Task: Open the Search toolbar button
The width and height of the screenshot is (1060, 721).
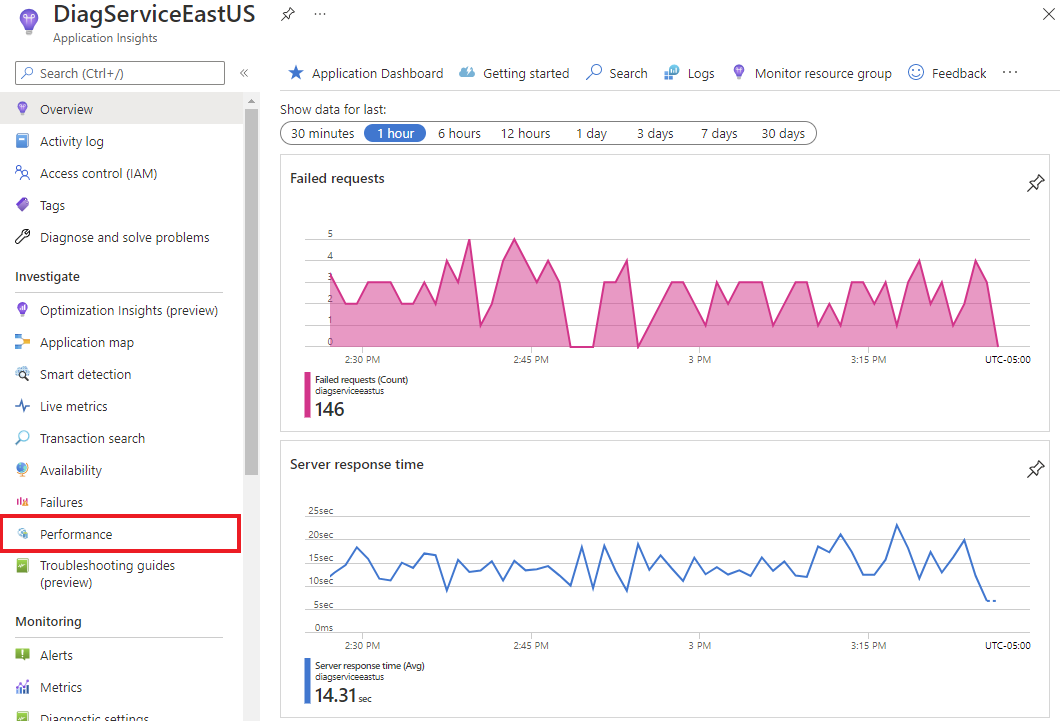Action: click(617, 73)
